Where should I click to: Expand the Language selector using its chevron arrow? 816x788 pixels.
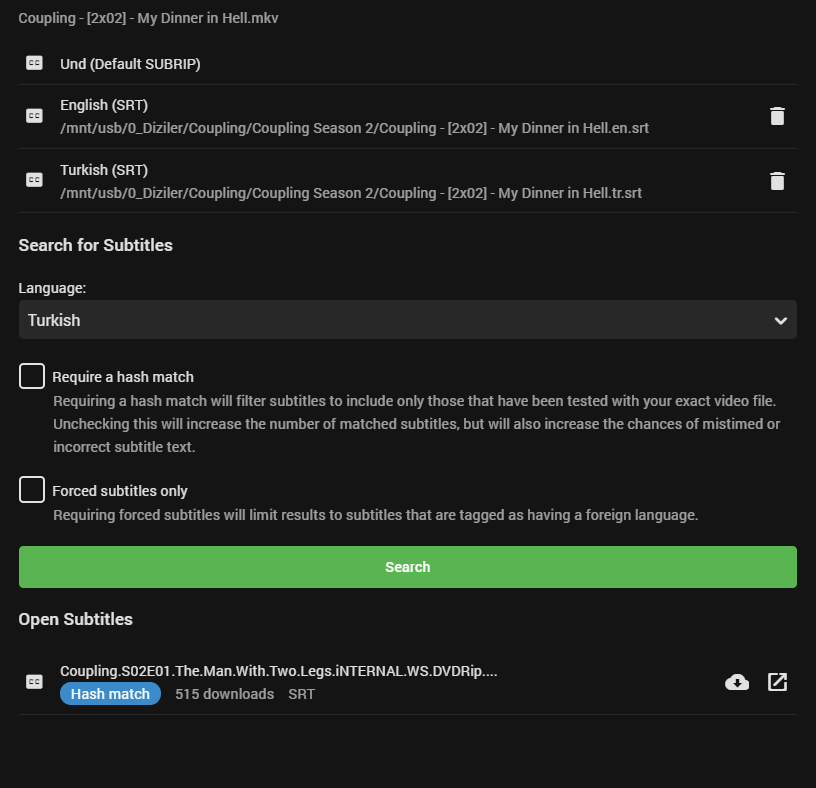780,321
